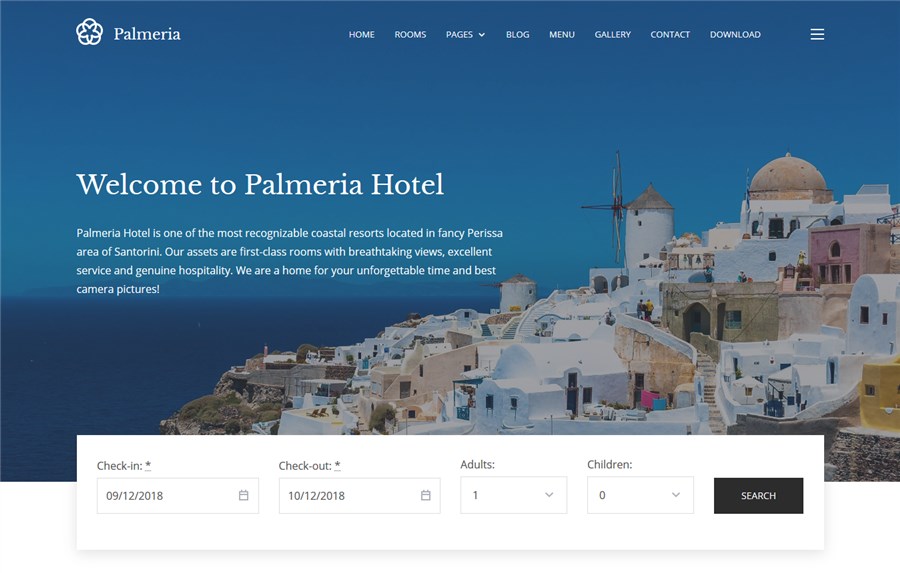Open the hamburger menu icon
The height and width of the screenshot is (573, 900).
(x=817, y=34)
